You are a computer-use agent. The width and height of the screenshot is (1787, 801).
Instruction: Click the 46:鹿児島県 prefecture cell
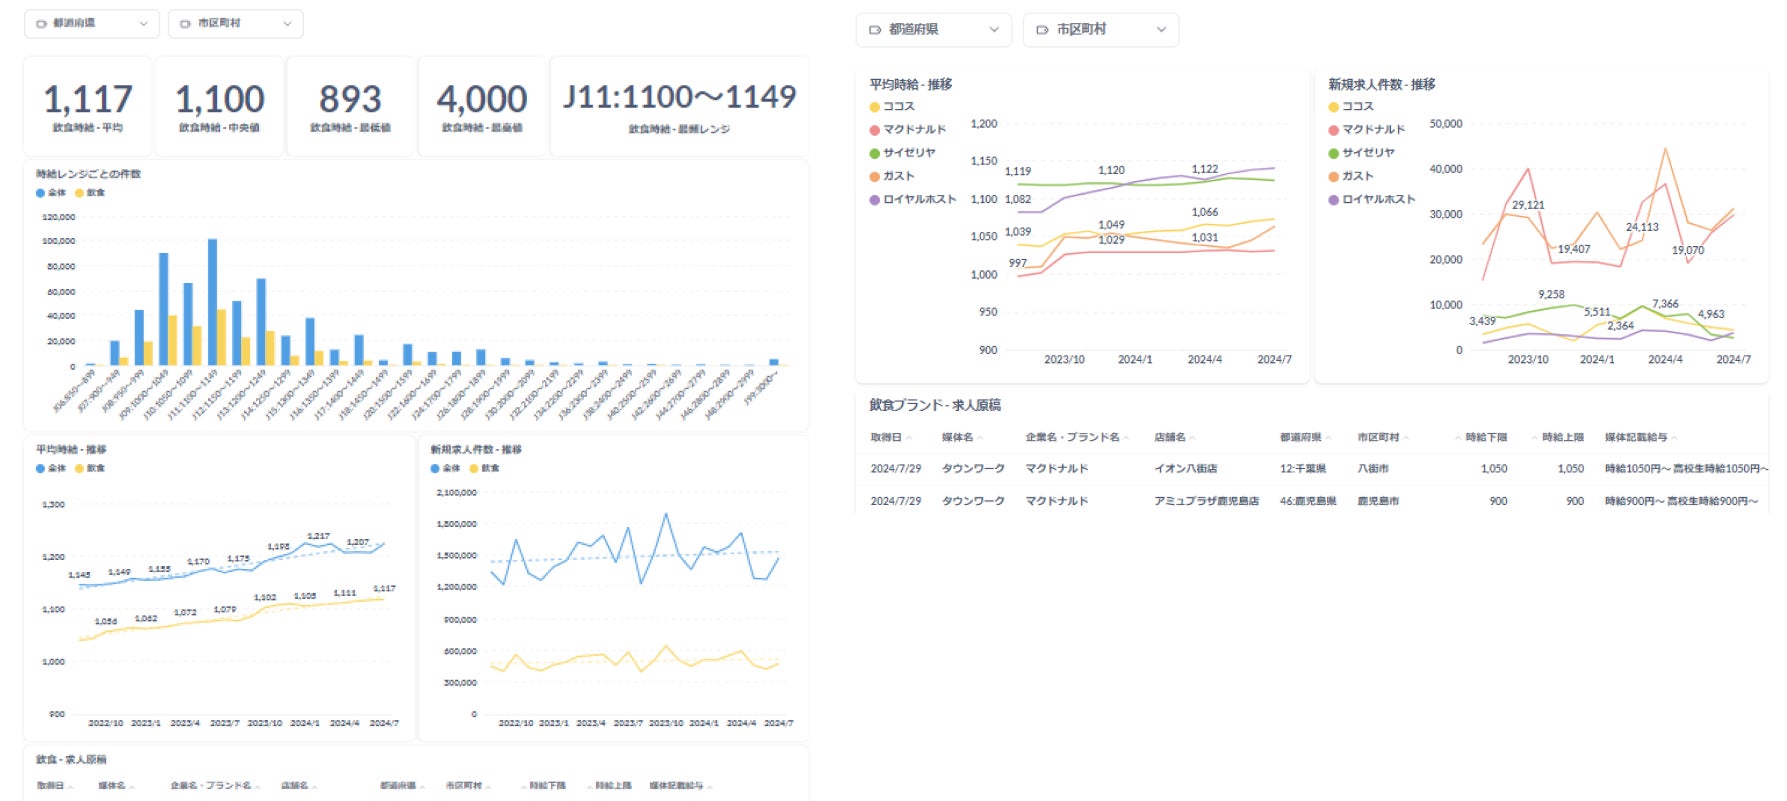(1308, 501)
